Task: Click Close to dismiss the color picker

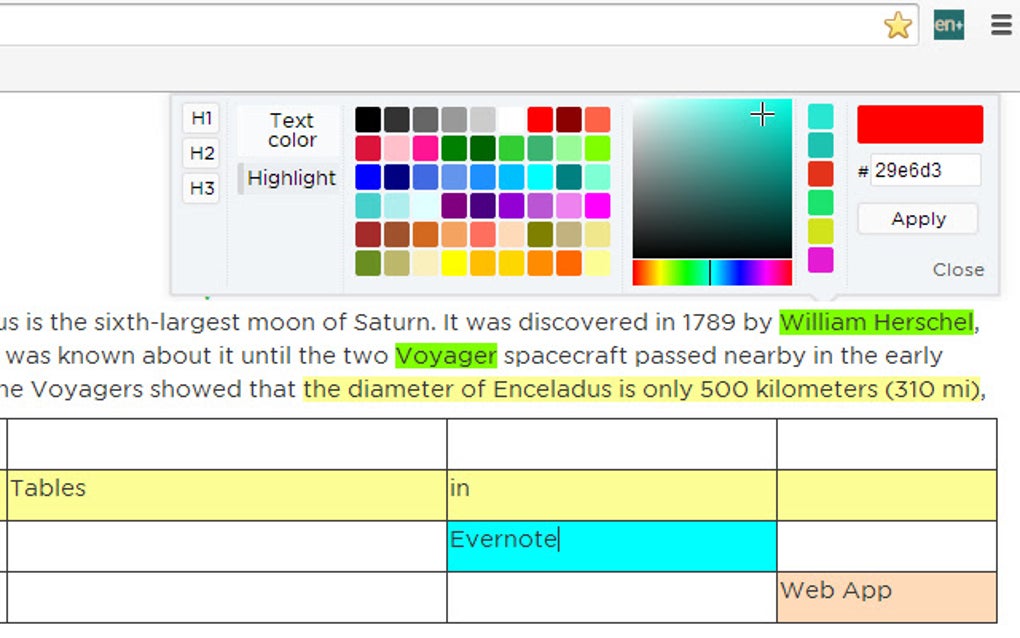Action: coord(958,269)
